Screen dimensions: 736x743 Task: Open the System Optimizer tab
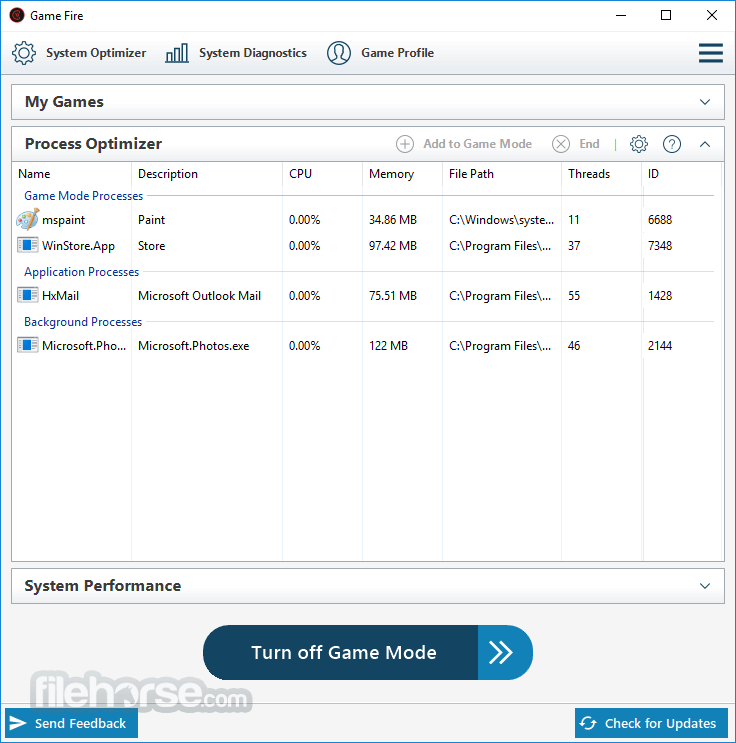[79, 53]
